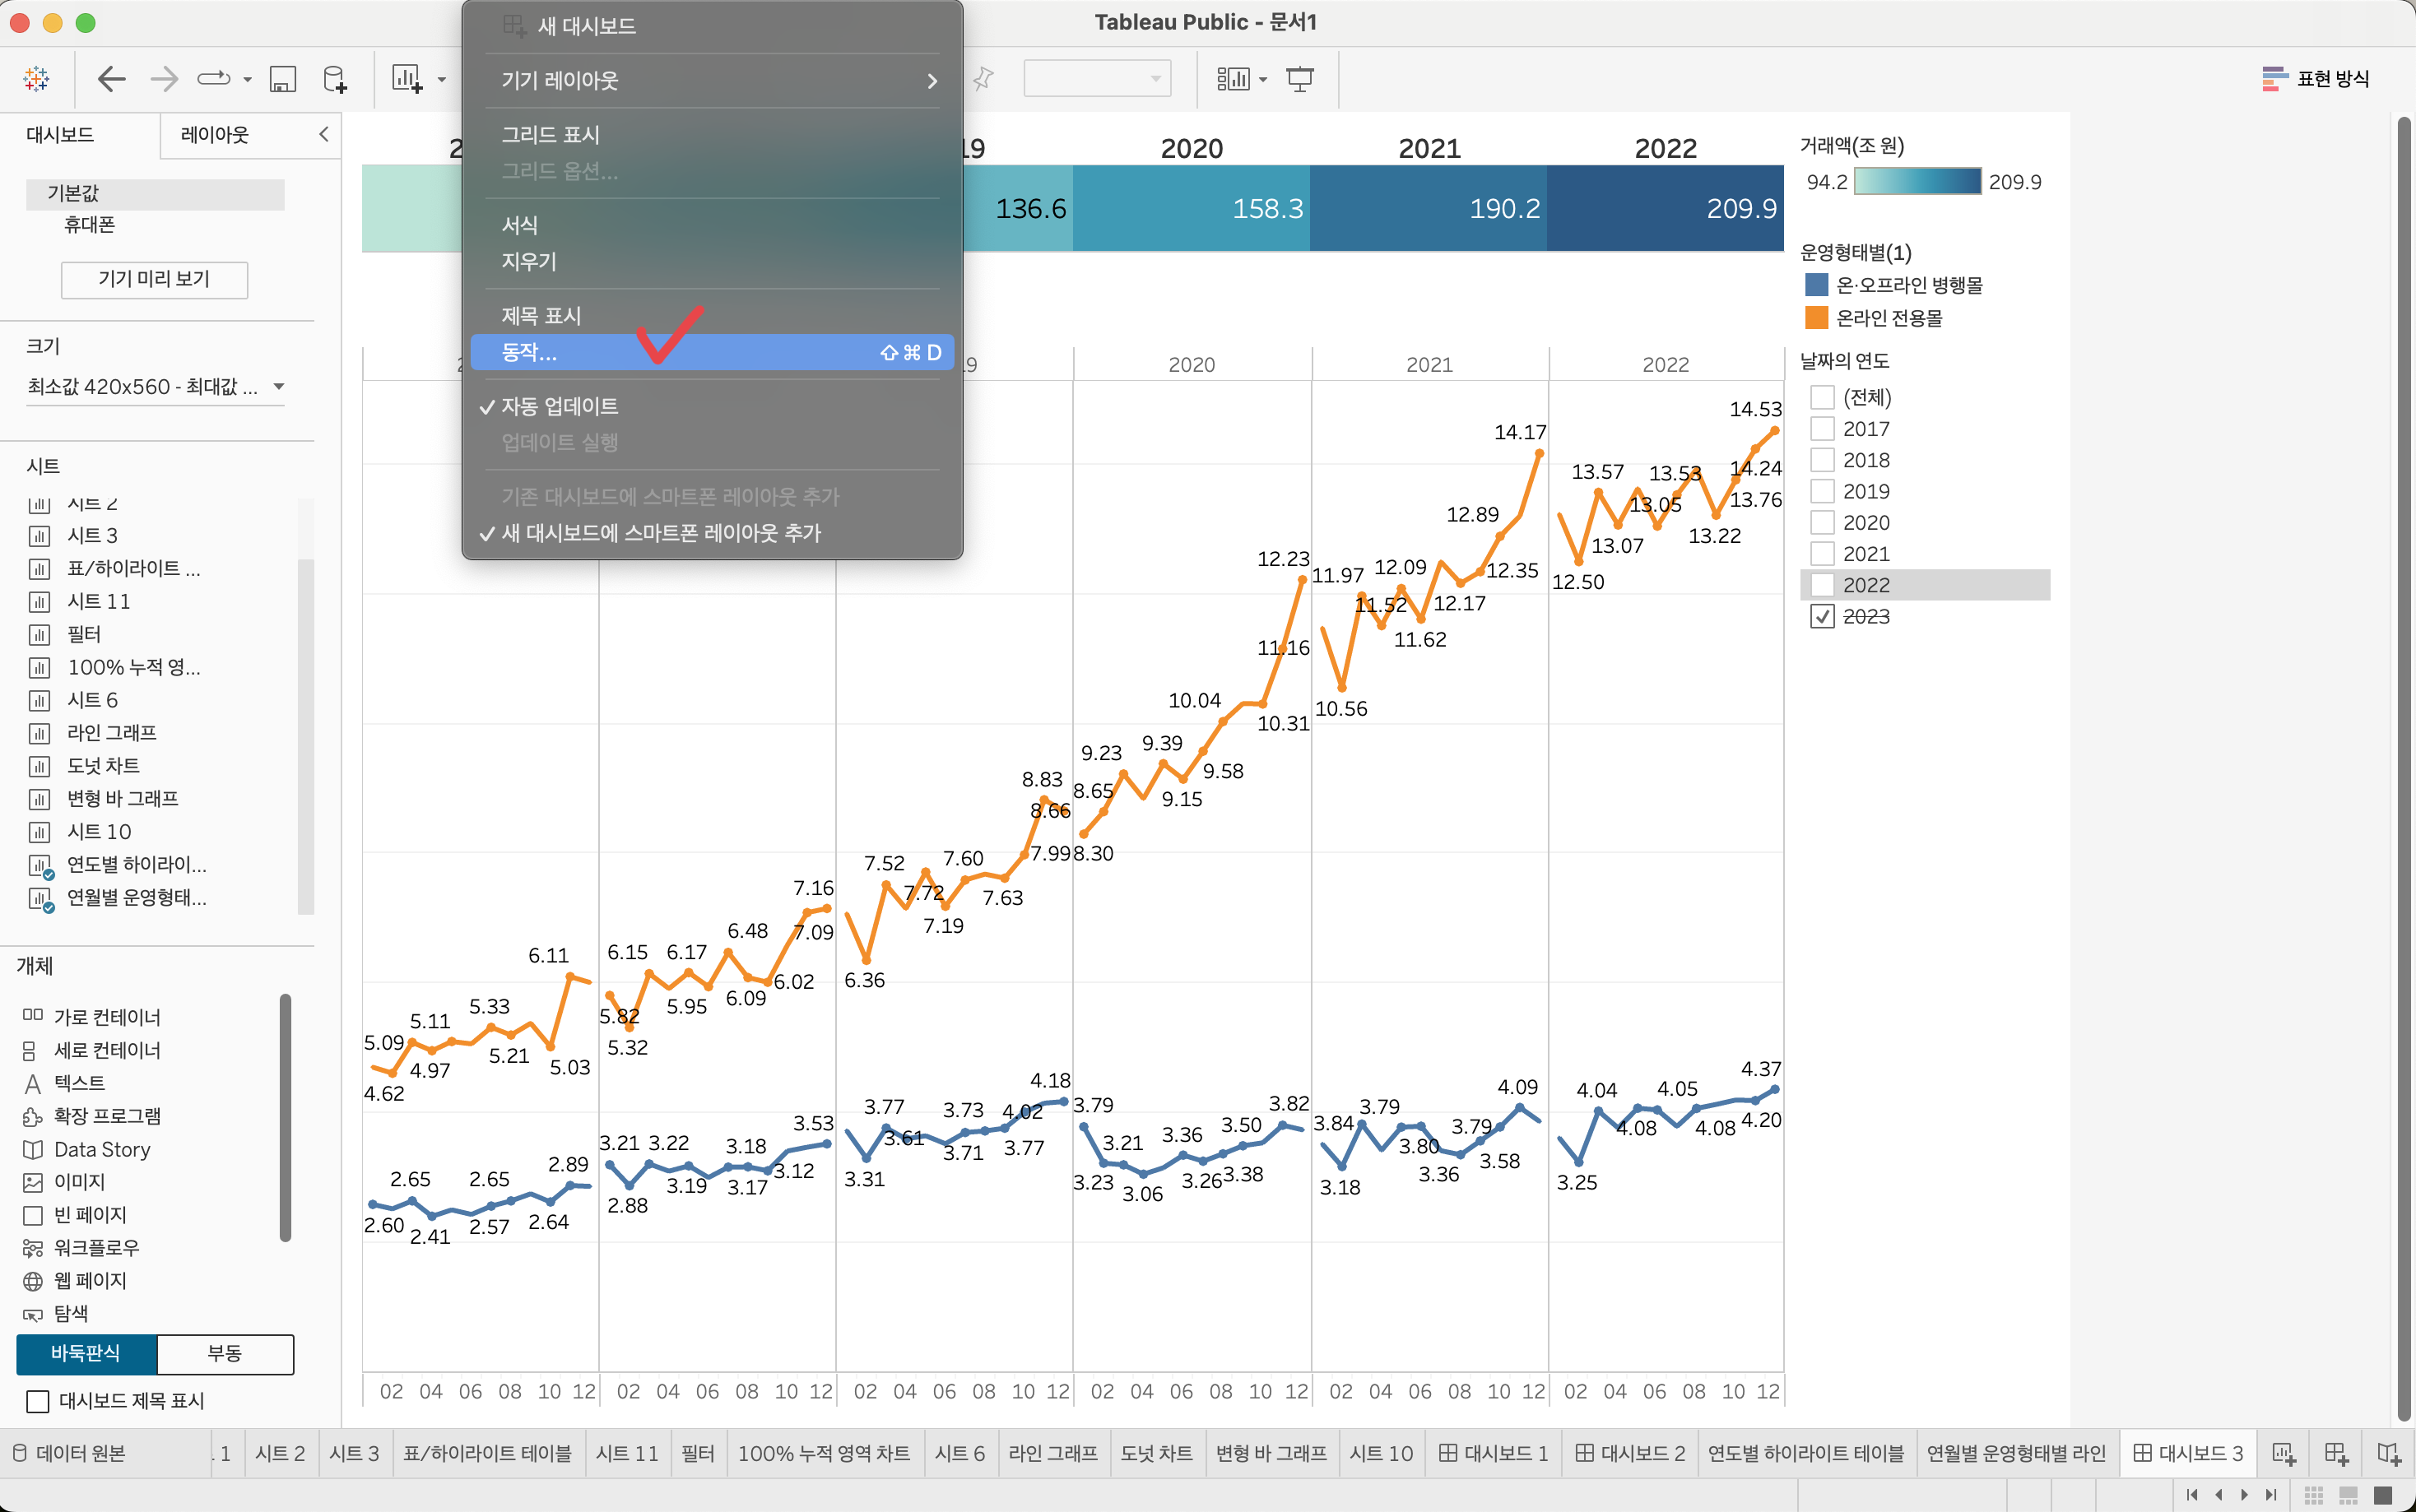This screenshot has width=2416, height=1512.
Task: Click the 거래액 color gradient legend
Action: pyautogui.click(x=1917, y=181)
